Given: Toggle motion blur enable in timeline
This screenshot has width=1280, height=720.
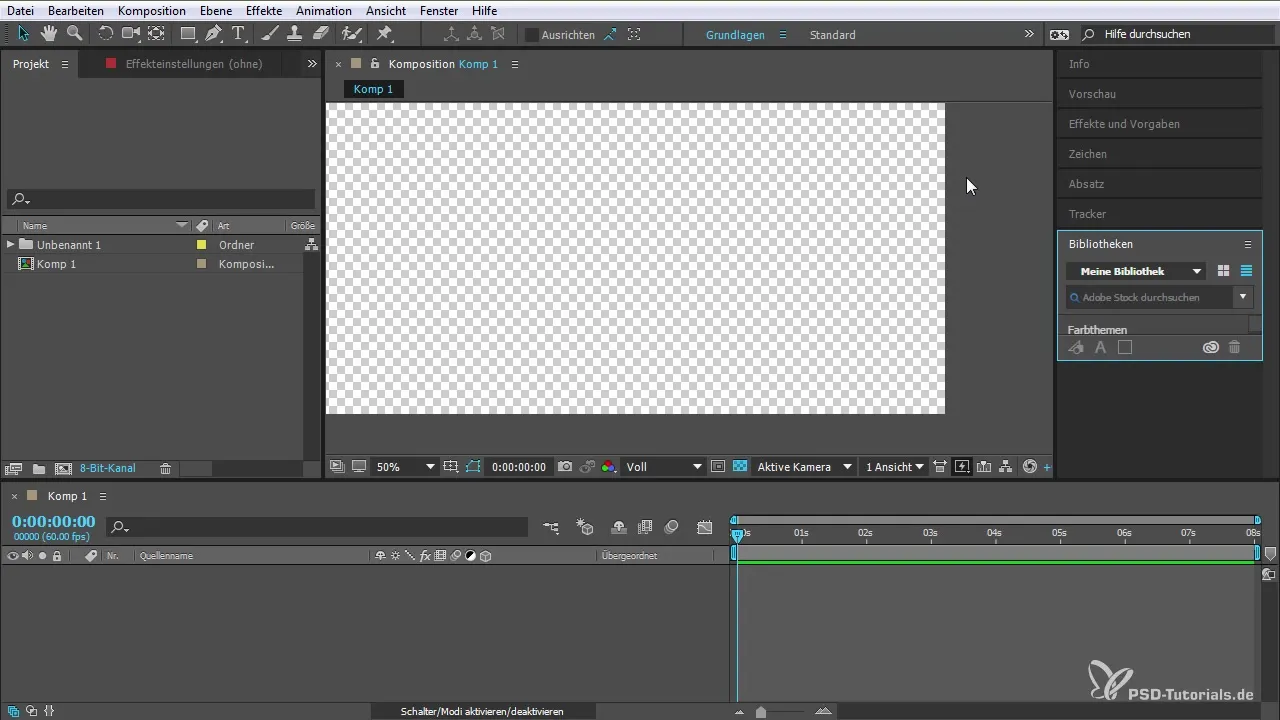Looking at the screenshot, I should pos(672,527).
